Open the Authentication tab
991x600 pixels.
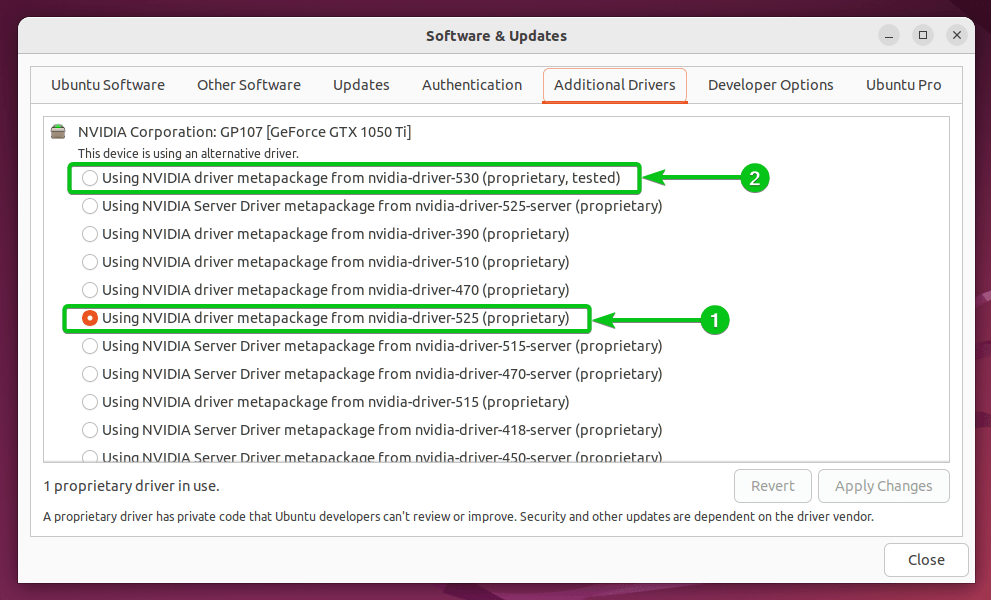click(472, 85)
